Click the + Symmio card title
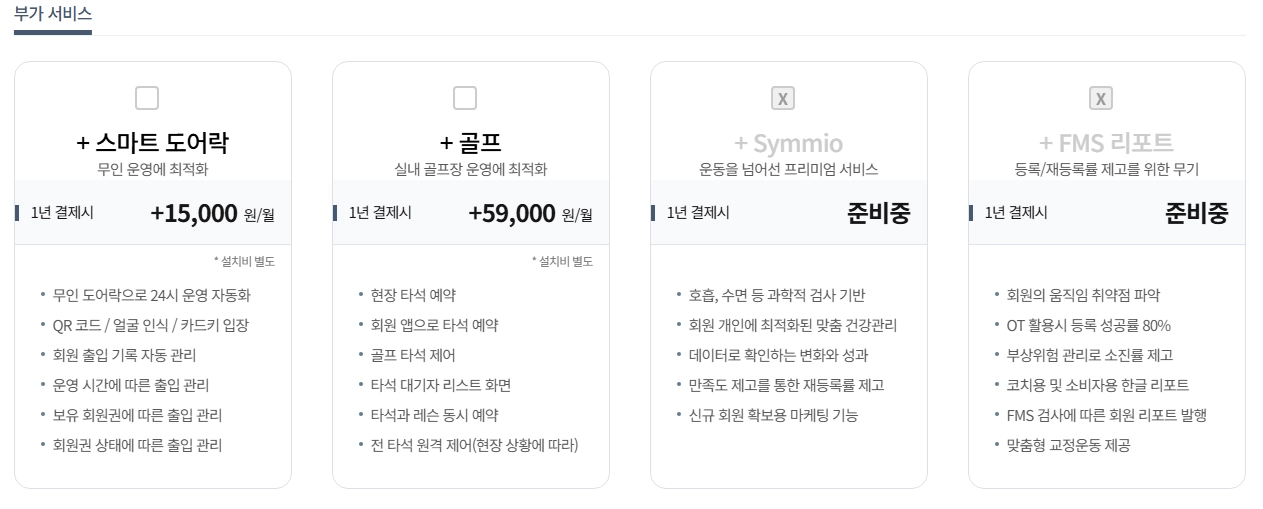 point(789,142)
